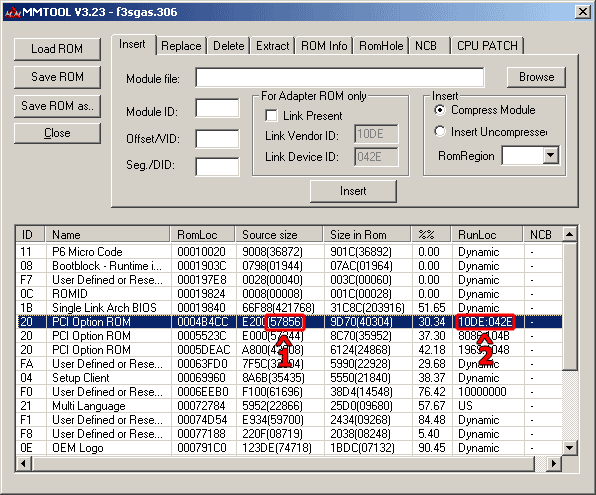Screen dimensions: 596x495
Task: Switch to the Replace tab
Action: [181, 46]
